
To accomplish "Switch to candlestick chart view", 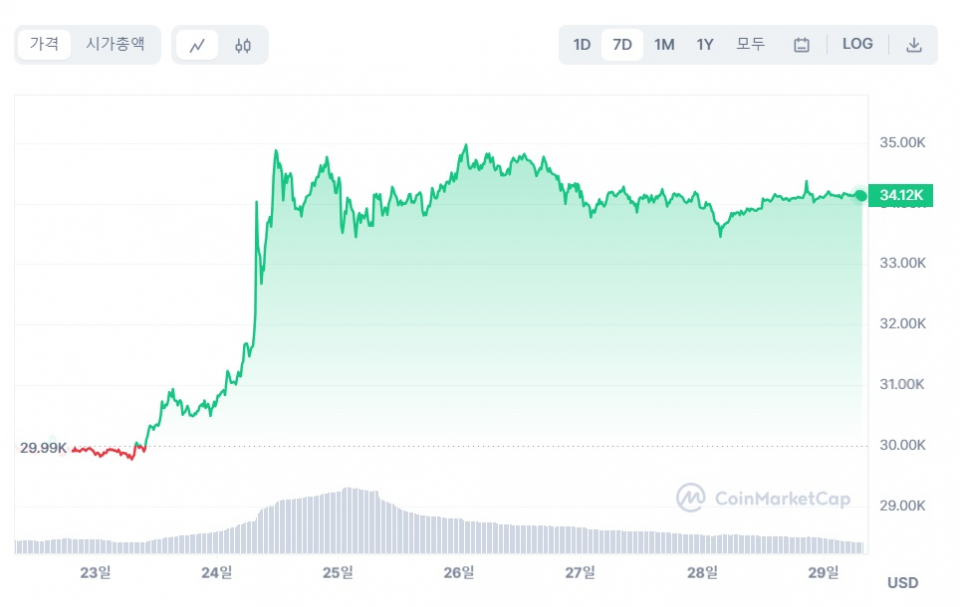I will tap(243, 45).
